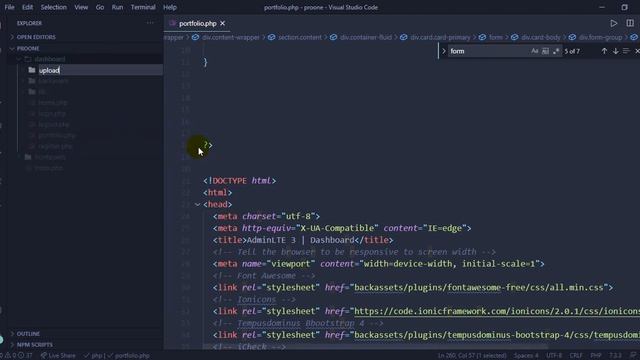Open the Terminal menu
The image size is (640, 360).
(x=143, y=7)
